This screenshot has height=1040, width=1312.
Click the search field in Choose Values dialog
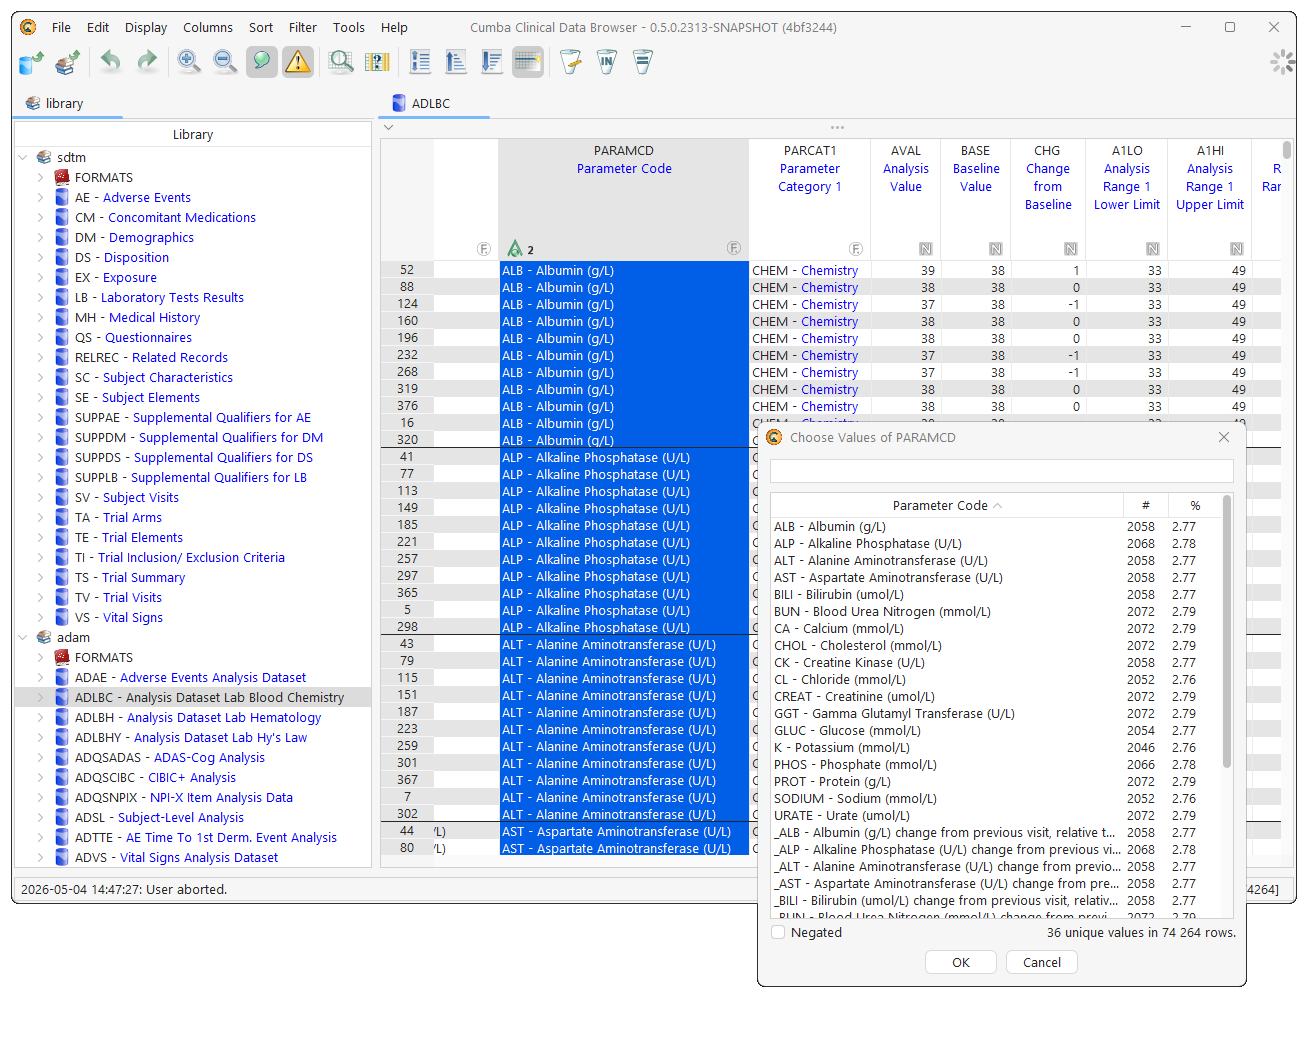1001,471
